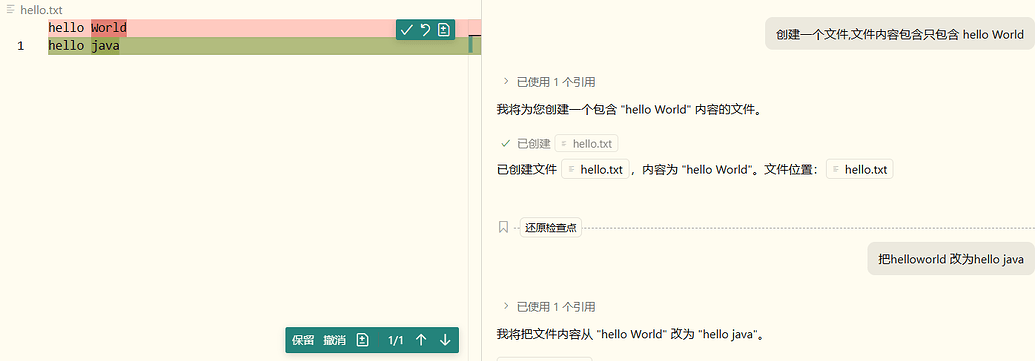Go to previous change with the up arrow
Screen dimensions: 1035x361
tap(421, 340)
